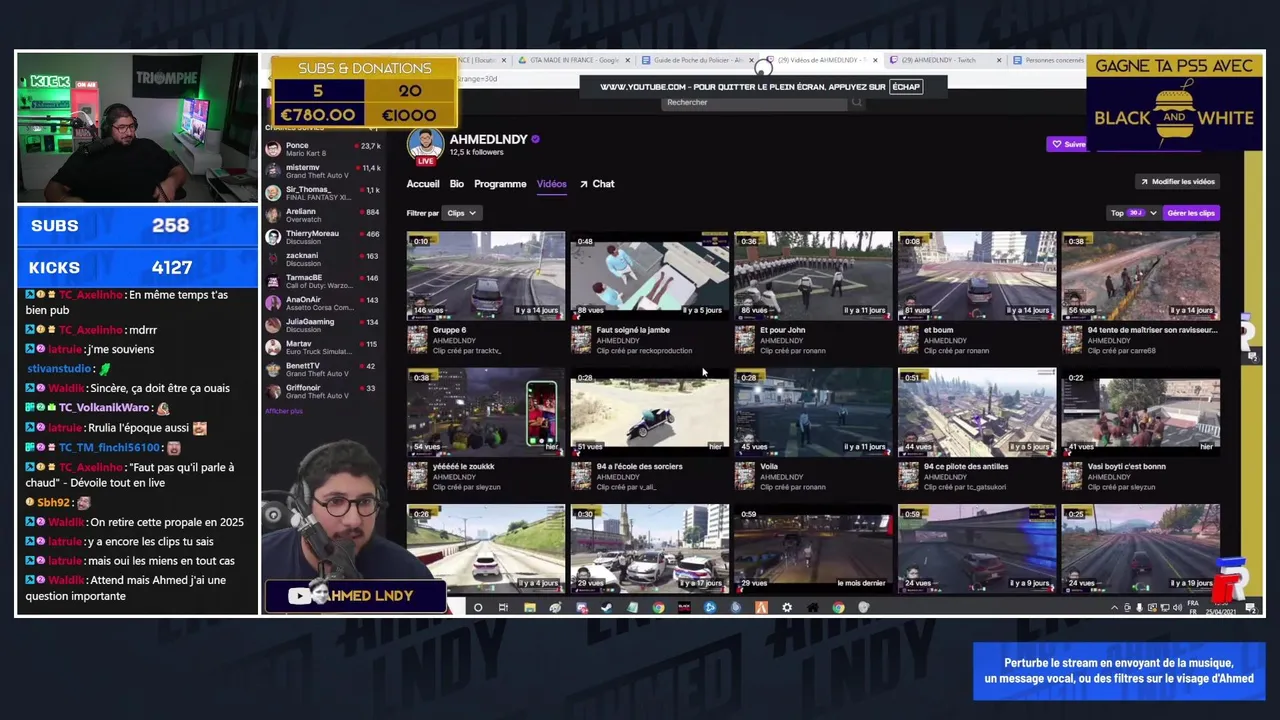Image resolution: width=1280 pixels, height=720 pixels.
Task: Open the yéééée le zoukkk clip thumbnail
Action: pos(485,412)
